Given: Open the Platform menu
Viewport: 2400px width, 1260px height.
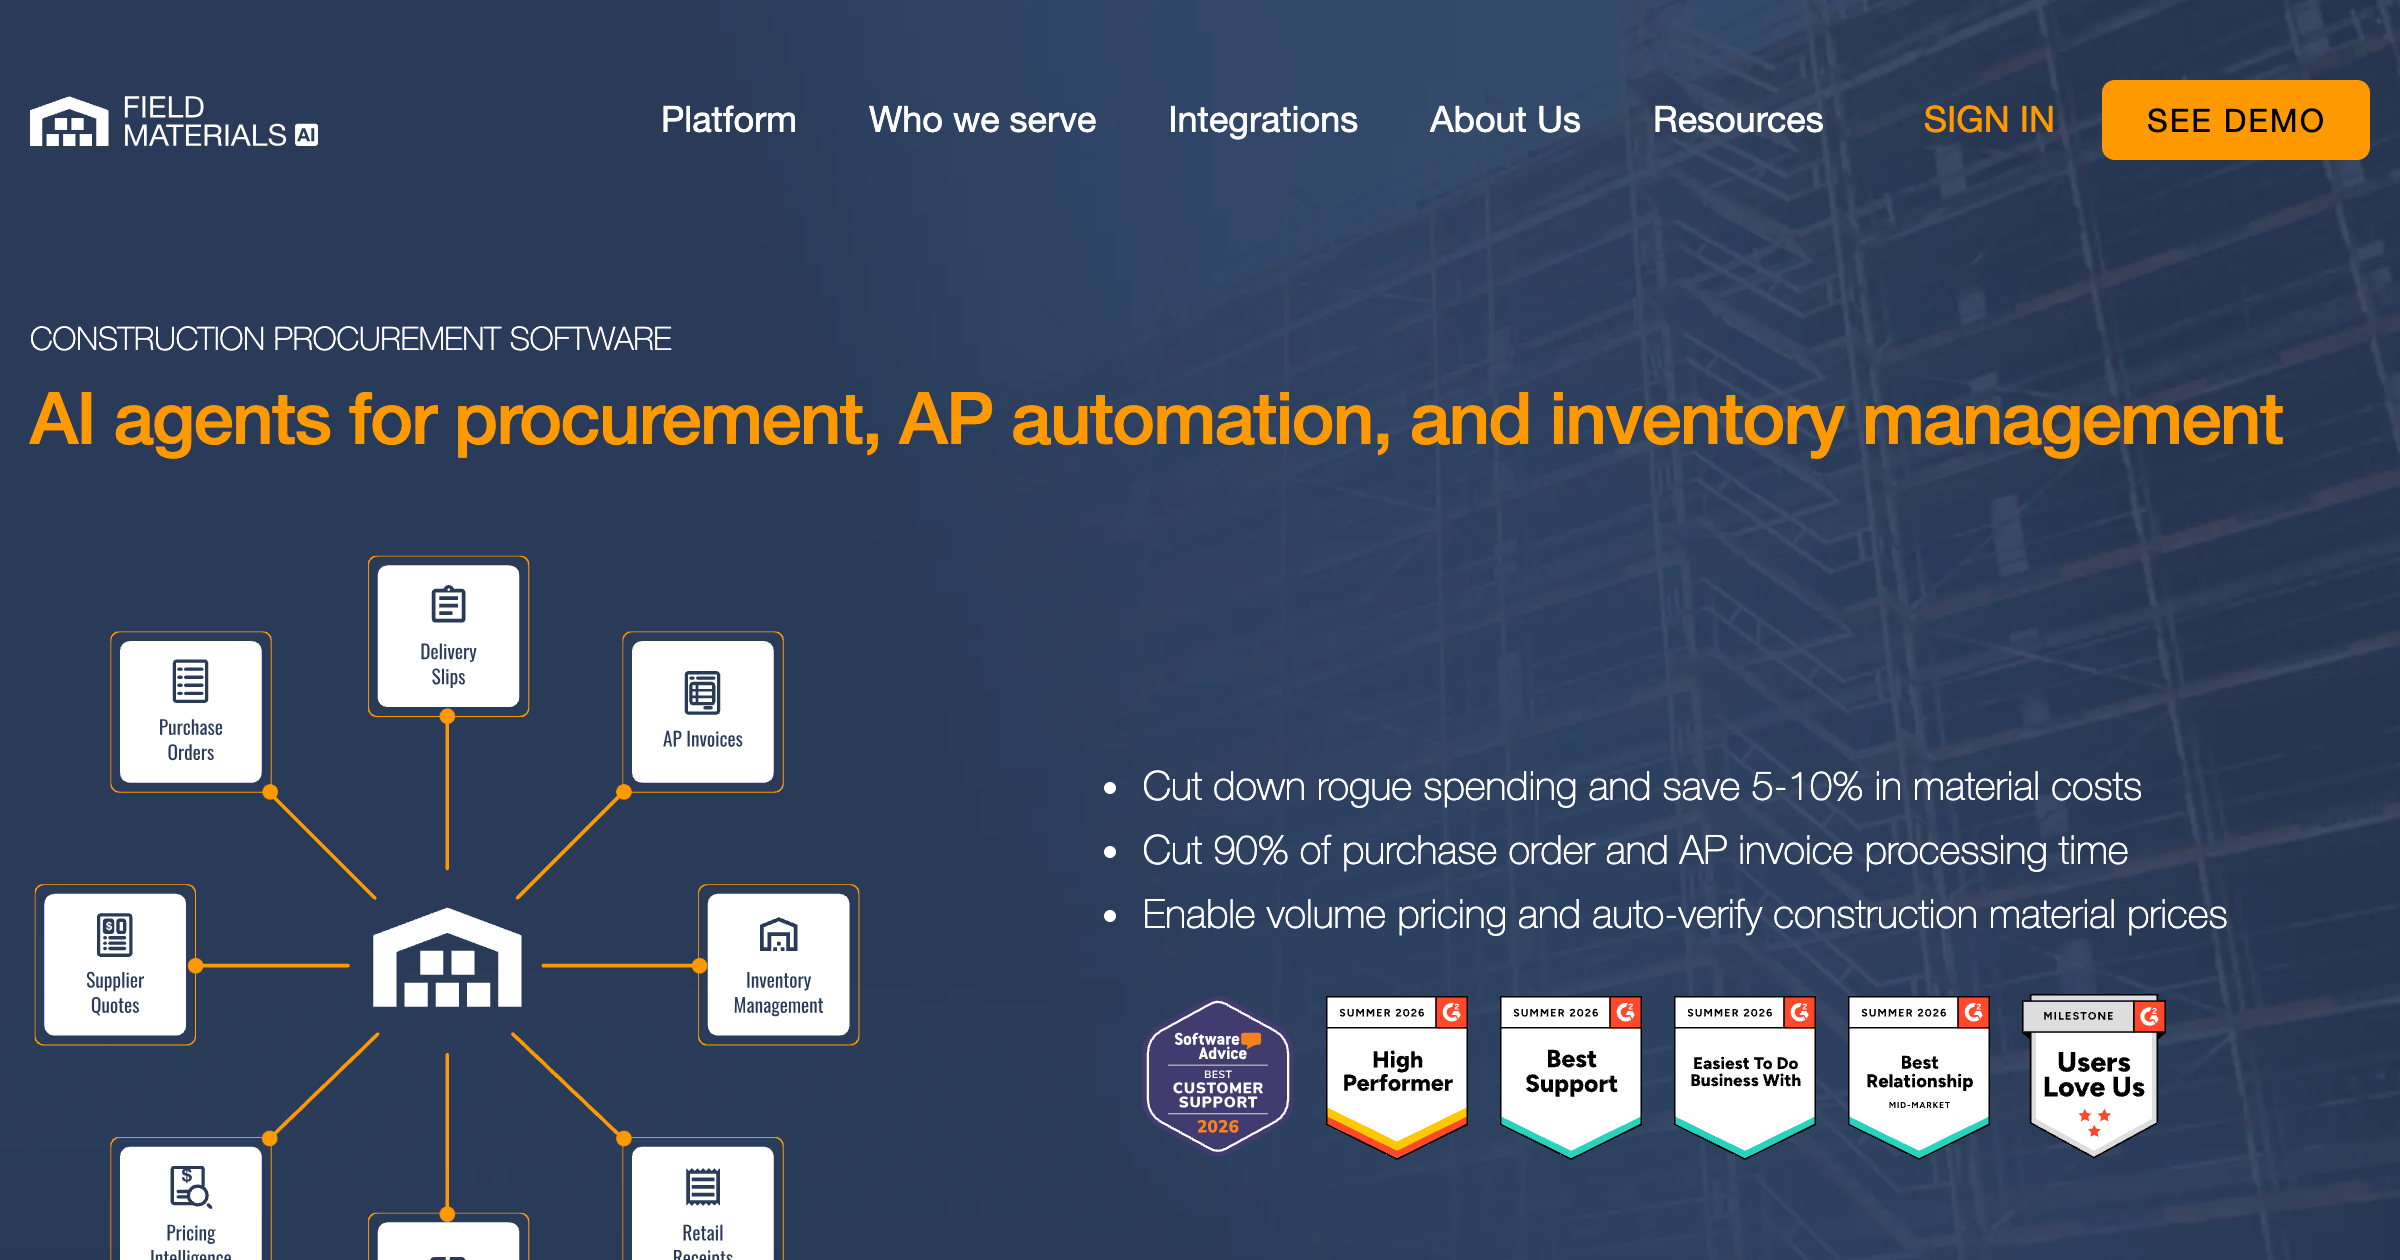Looking at the screenshot, I should [x=728, y=120].
